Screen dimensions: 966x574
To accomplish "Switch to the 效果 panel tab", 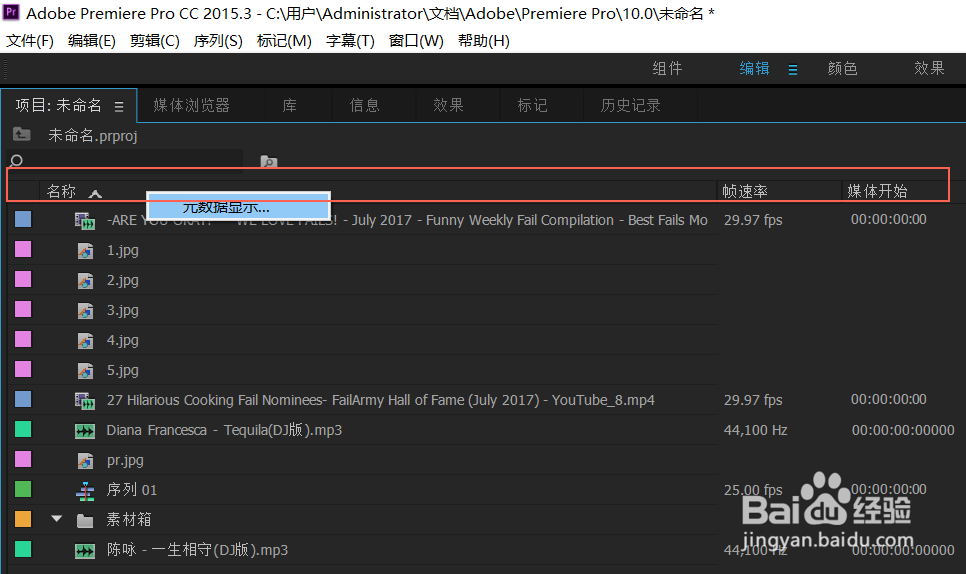I will coord(448,105).
